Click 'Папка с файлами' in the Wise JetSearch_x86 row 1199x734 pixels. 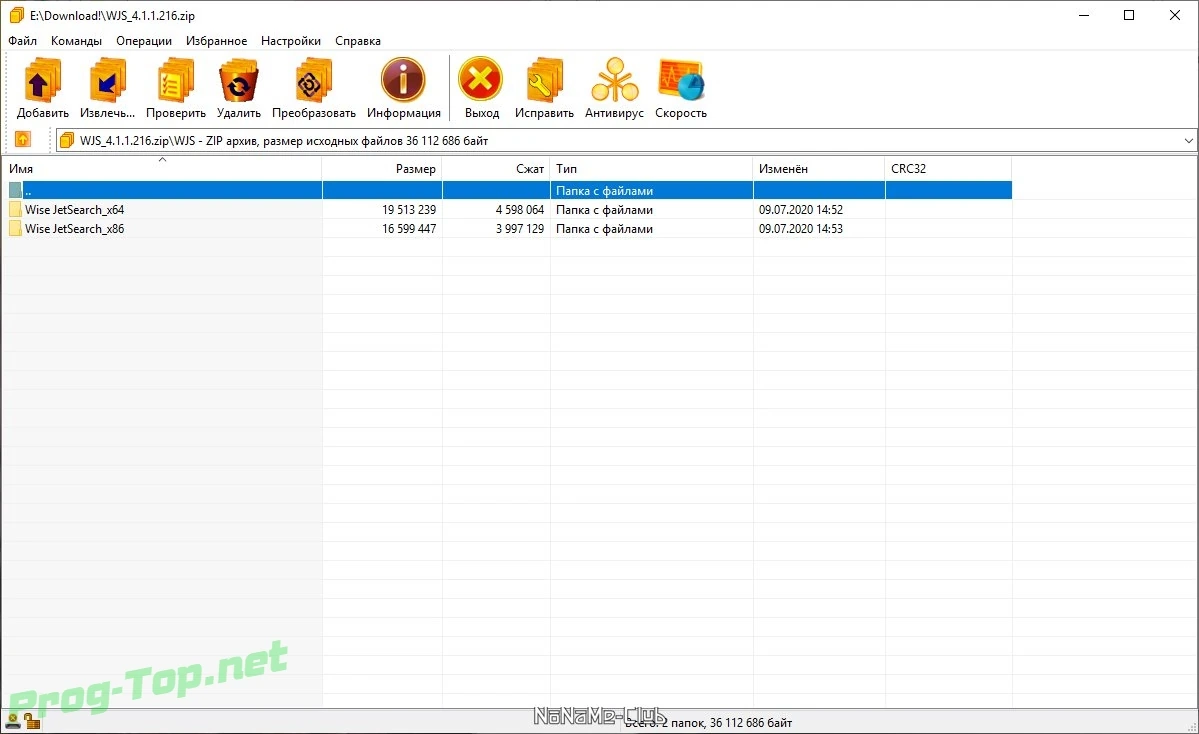pos(604,229)
